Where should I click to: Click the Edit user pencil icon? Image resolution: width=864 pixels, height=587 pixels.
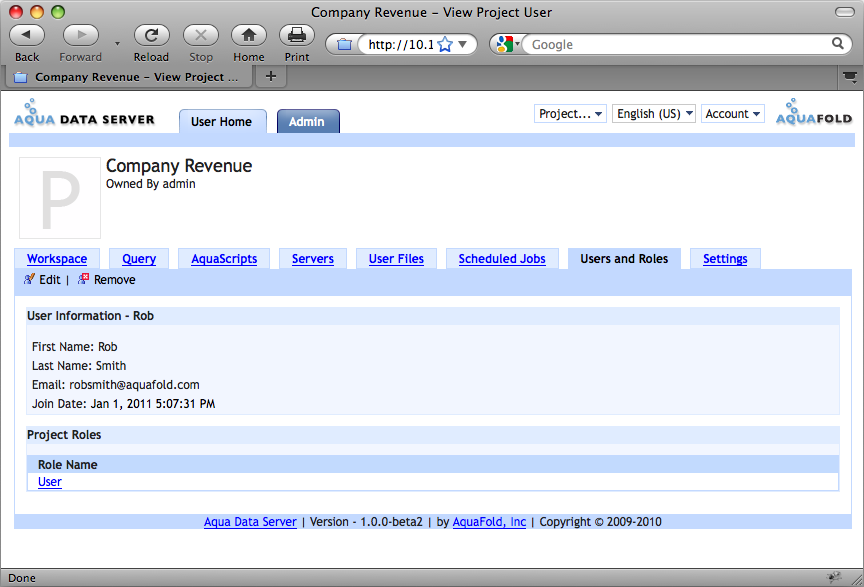coord(29,279)
